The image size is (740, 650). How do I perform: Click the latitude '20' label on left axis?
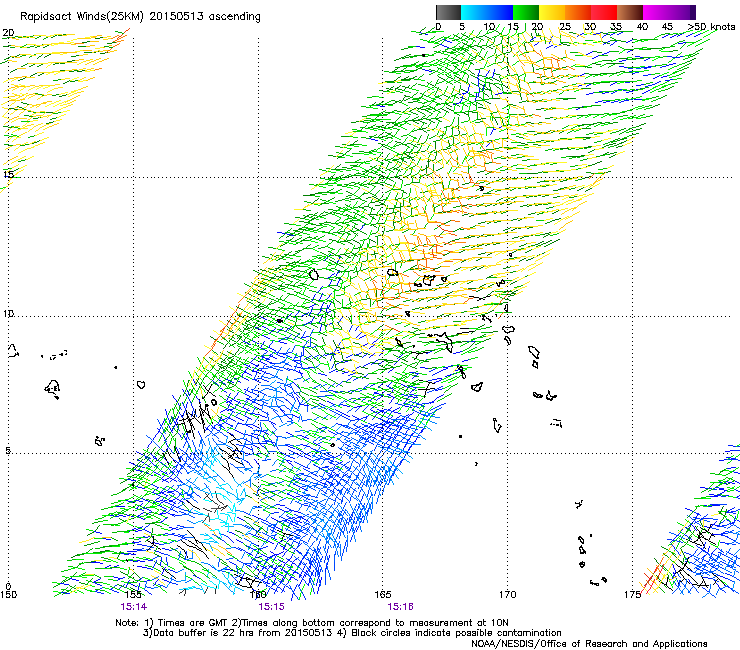click(8, 33)
